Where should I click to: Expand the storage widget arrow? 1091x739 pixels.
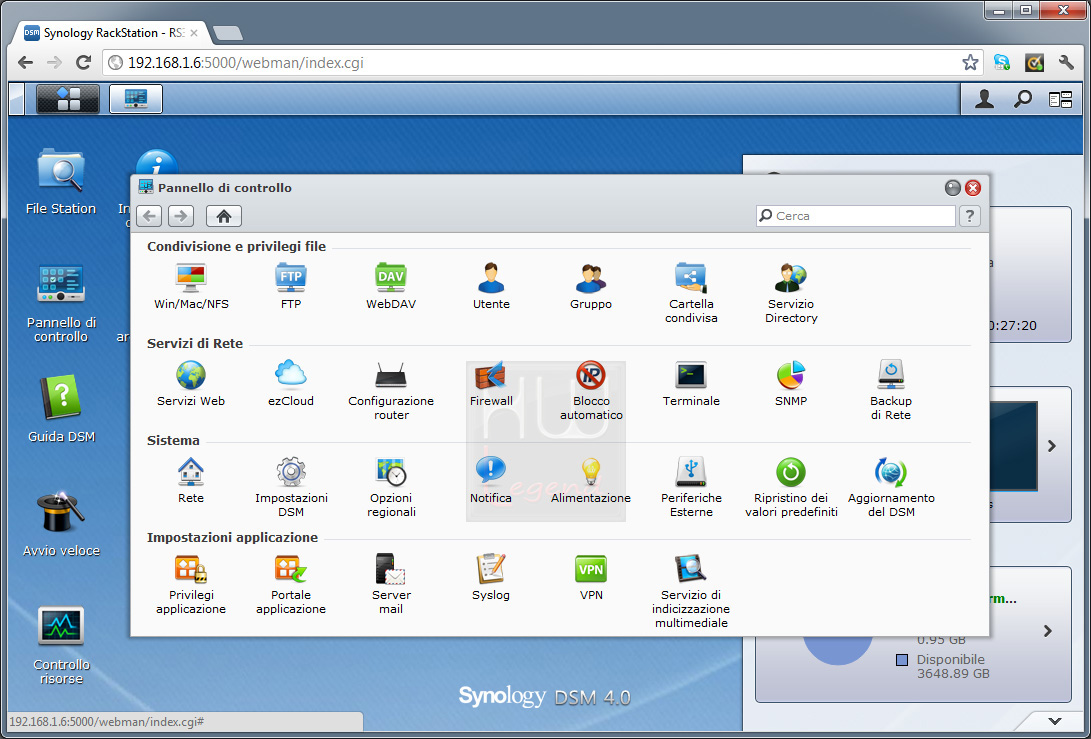(1047, 631)
